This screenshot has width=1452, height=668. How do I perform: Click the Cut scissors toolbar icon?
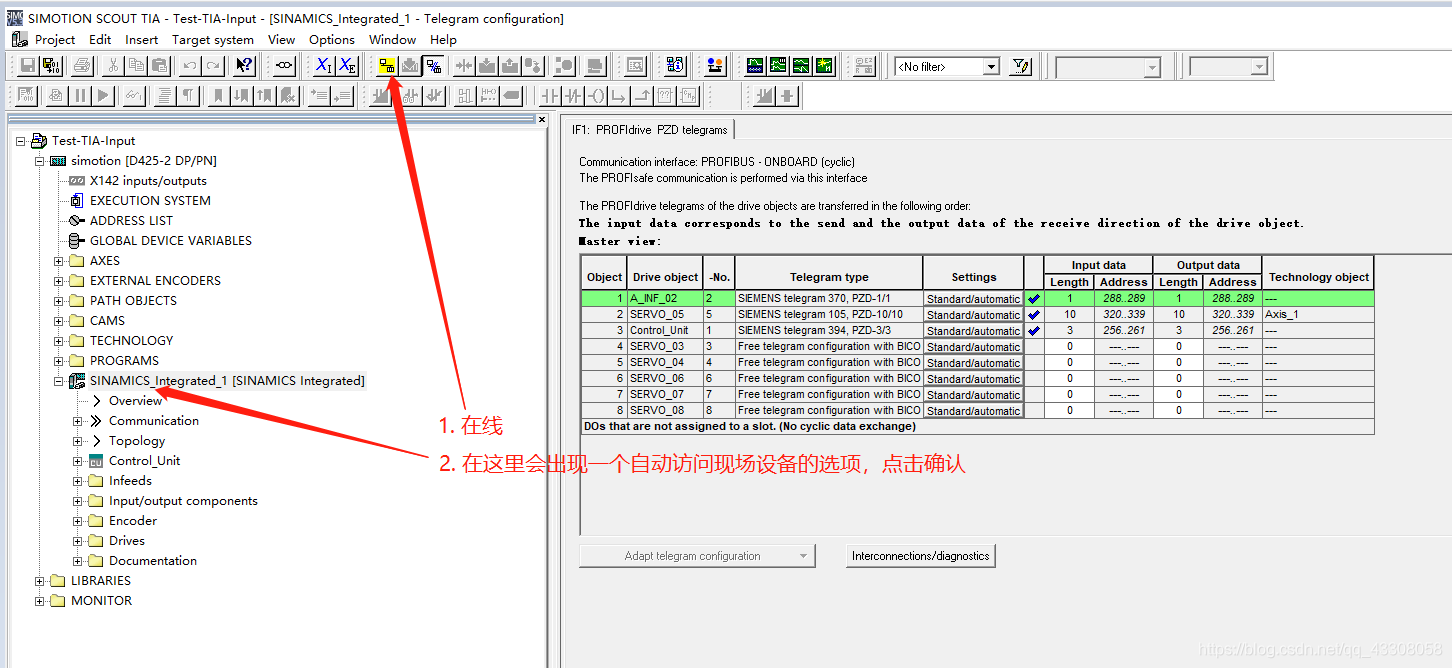click(114, 66)
